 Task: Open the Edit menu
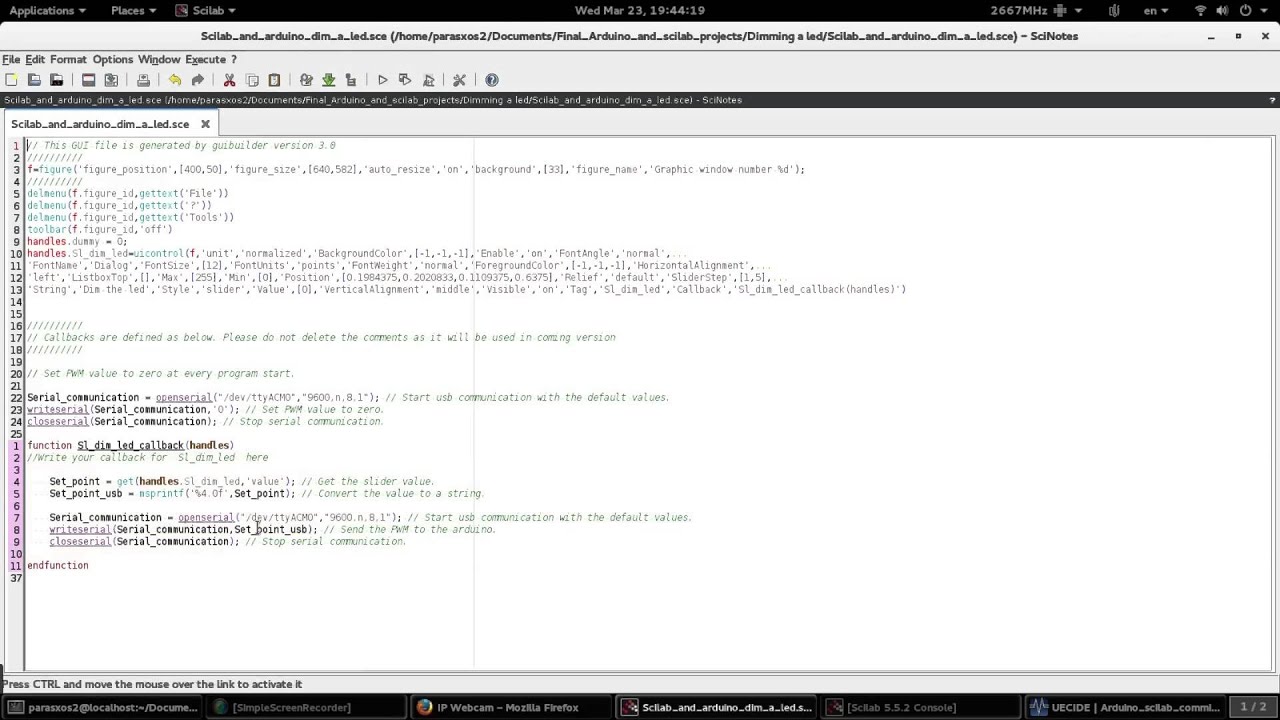[35, 59]
